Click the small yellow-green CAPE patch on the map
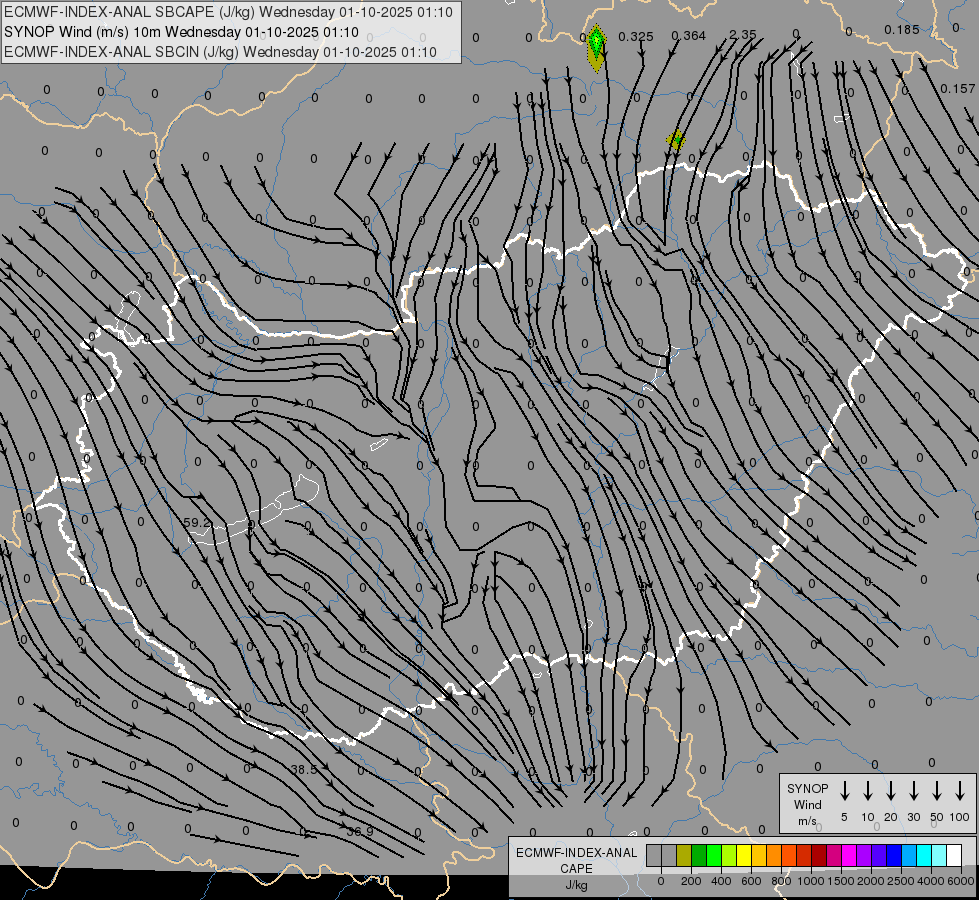The image size is (979, 900). [677, 139]
